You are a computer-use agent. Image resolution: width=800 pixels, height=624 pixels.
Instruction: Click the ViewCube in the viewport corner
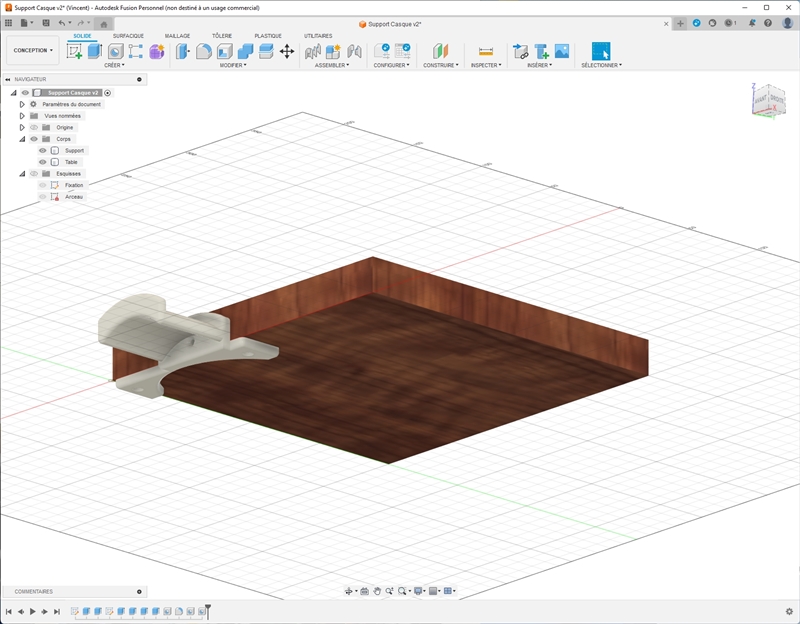click(768, 101)
